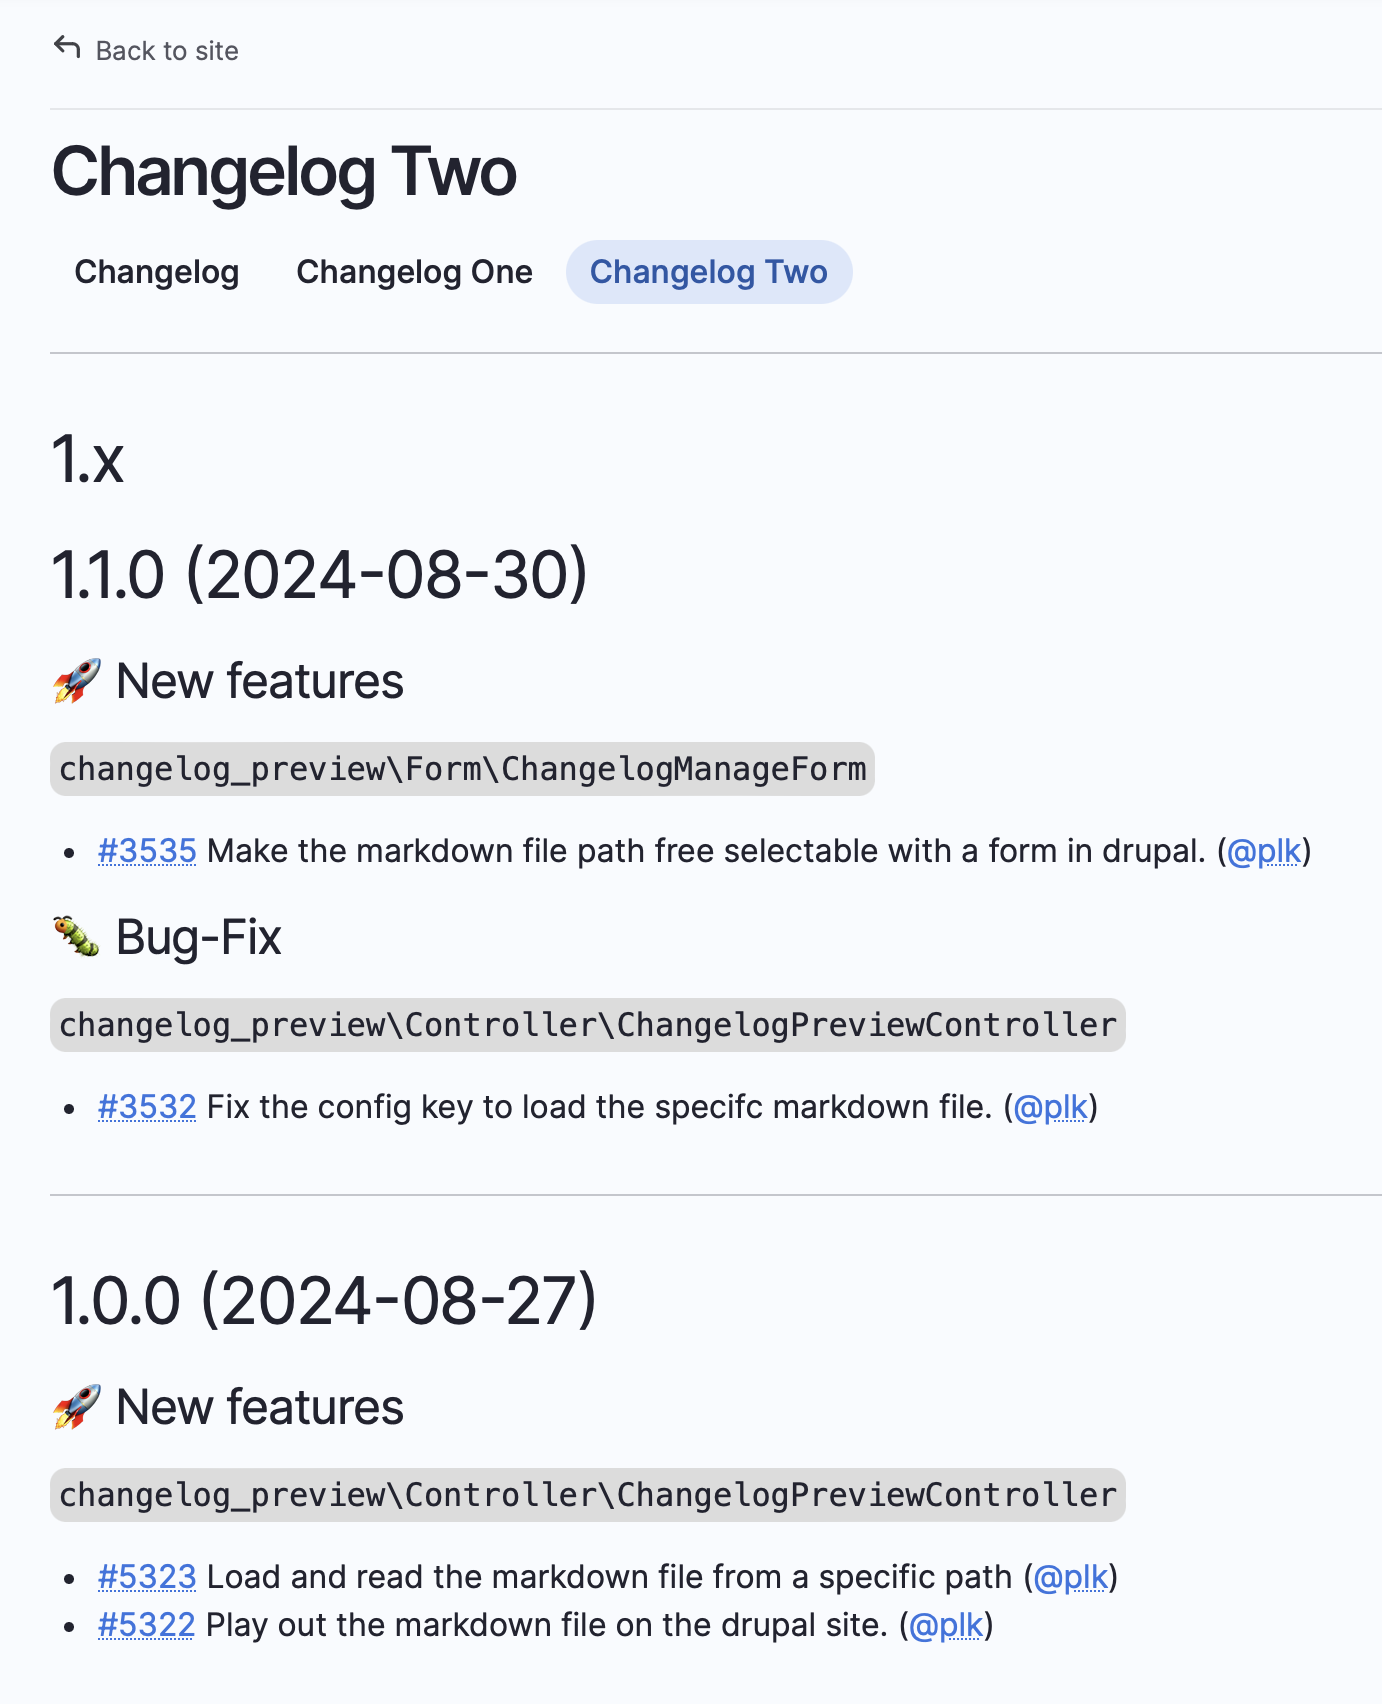
Task: Select the ChangelogPreviewController badge under 1.0.0
Action: click(x=587, y=1494)
